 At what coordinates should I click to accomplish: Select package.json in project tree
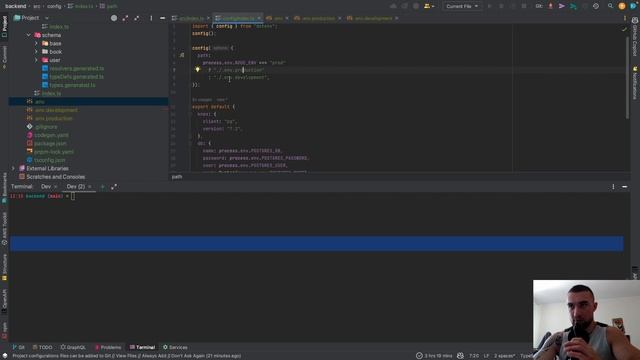pos(50,143)
